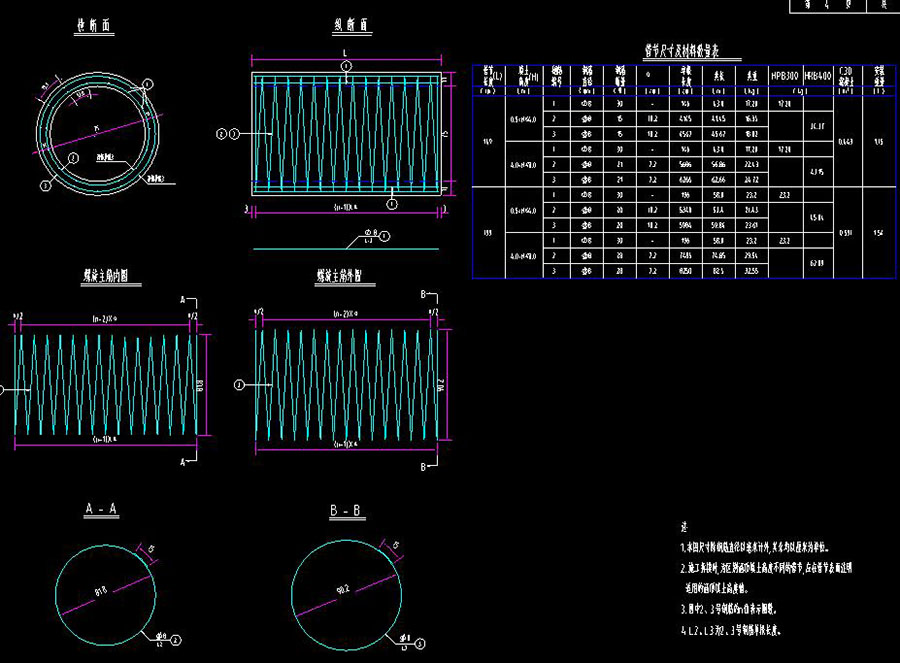The height and width of the screenshot is (663, 900).
Task: Click the 横断面 cross-section title
Action: [93, 26]
